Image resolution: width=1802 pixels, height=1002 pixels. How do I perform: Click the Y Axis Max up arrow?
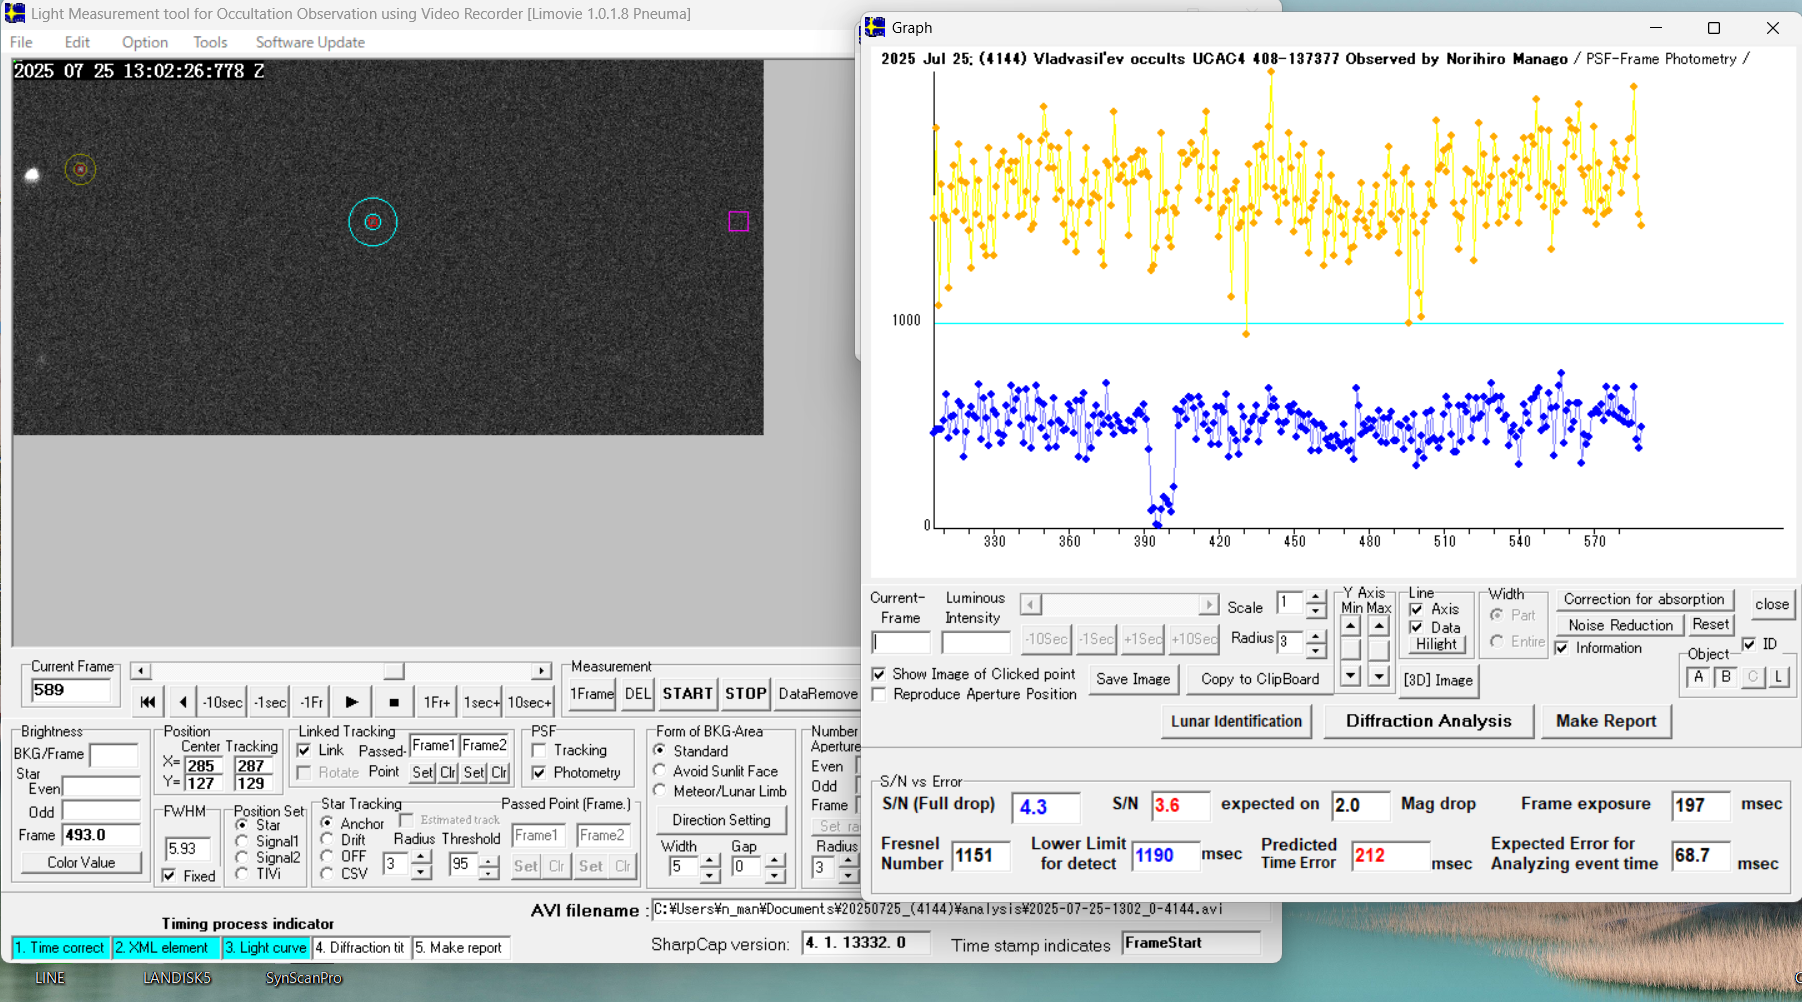[1379, 627]
